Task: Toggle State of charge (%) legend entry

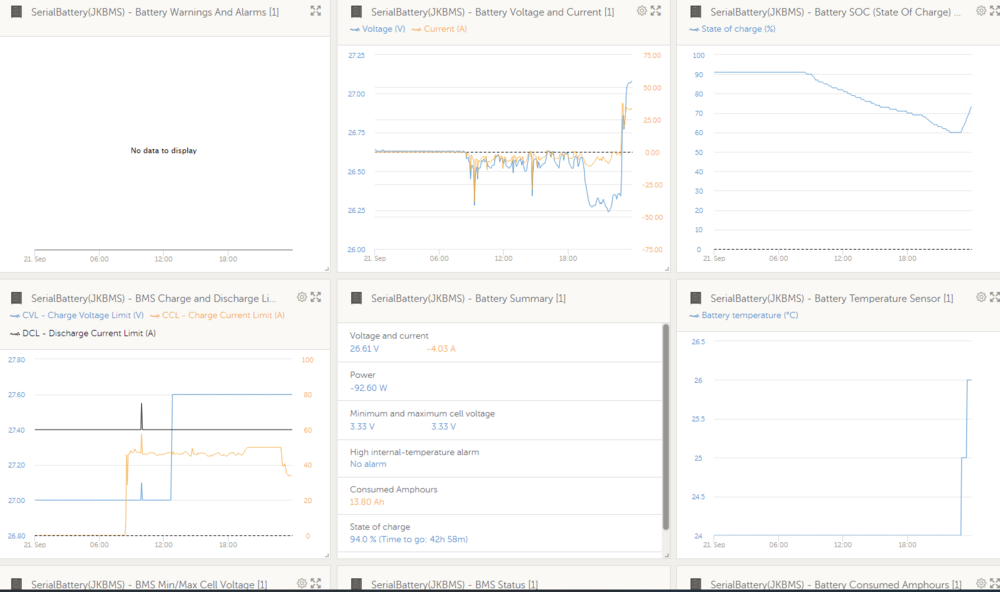Action: click(737, 29)
